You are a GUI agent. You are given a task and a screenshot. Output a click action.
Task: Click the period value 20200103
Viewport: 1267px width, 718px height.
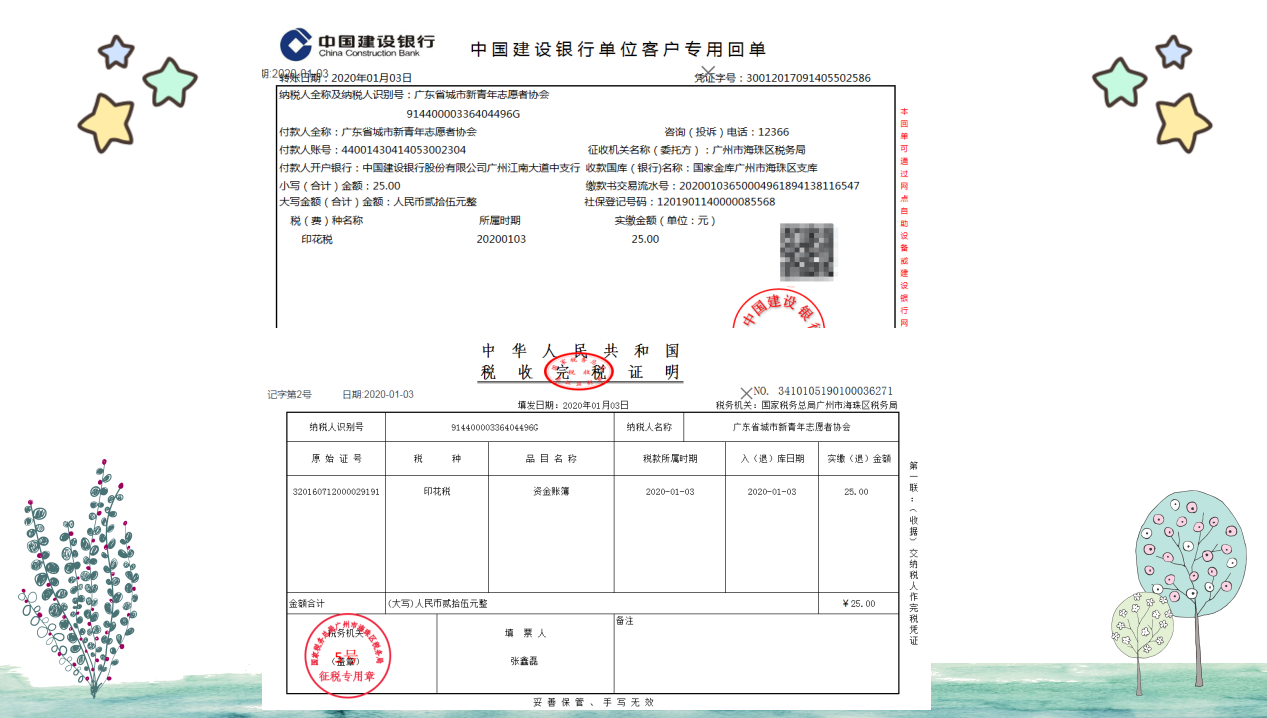click(501, 239)
